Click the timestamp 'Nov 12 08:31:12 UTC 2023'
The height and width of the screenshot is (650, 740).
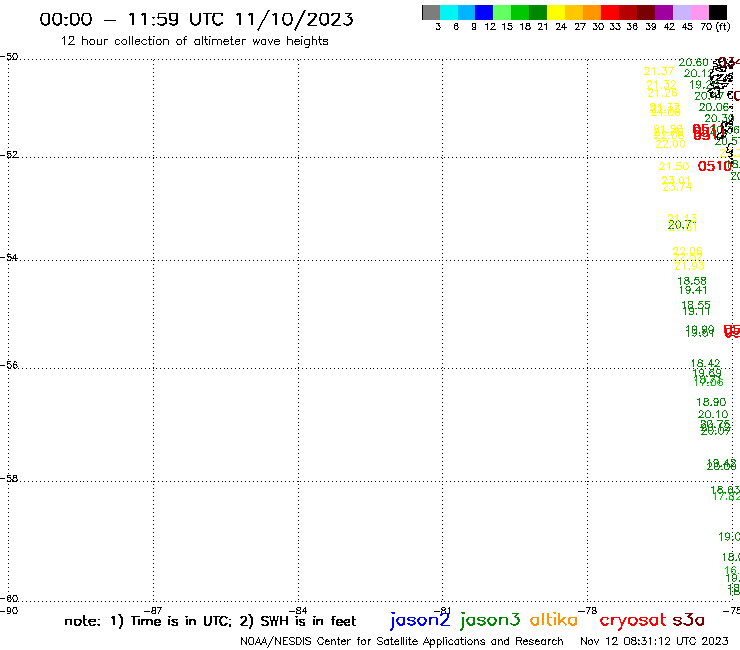(x=654, y=641)
